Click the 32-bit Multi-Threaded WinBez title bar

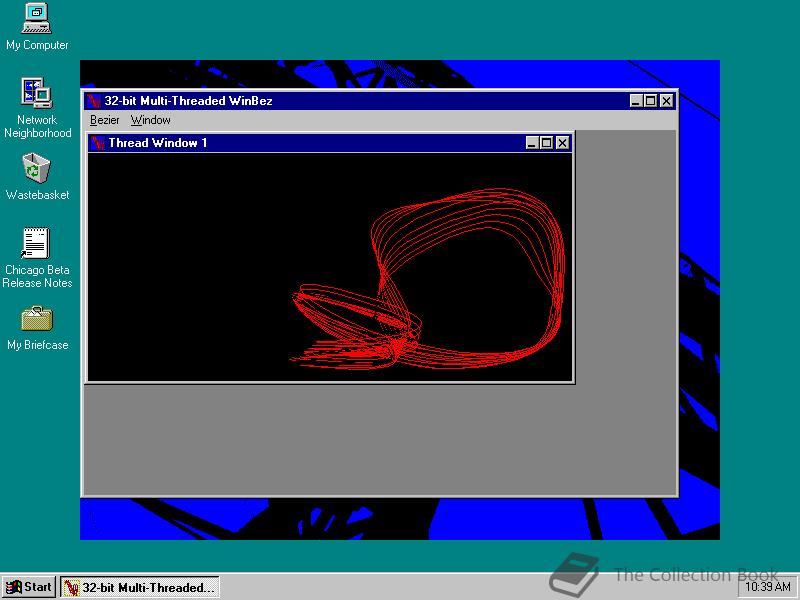pos(380,101)
